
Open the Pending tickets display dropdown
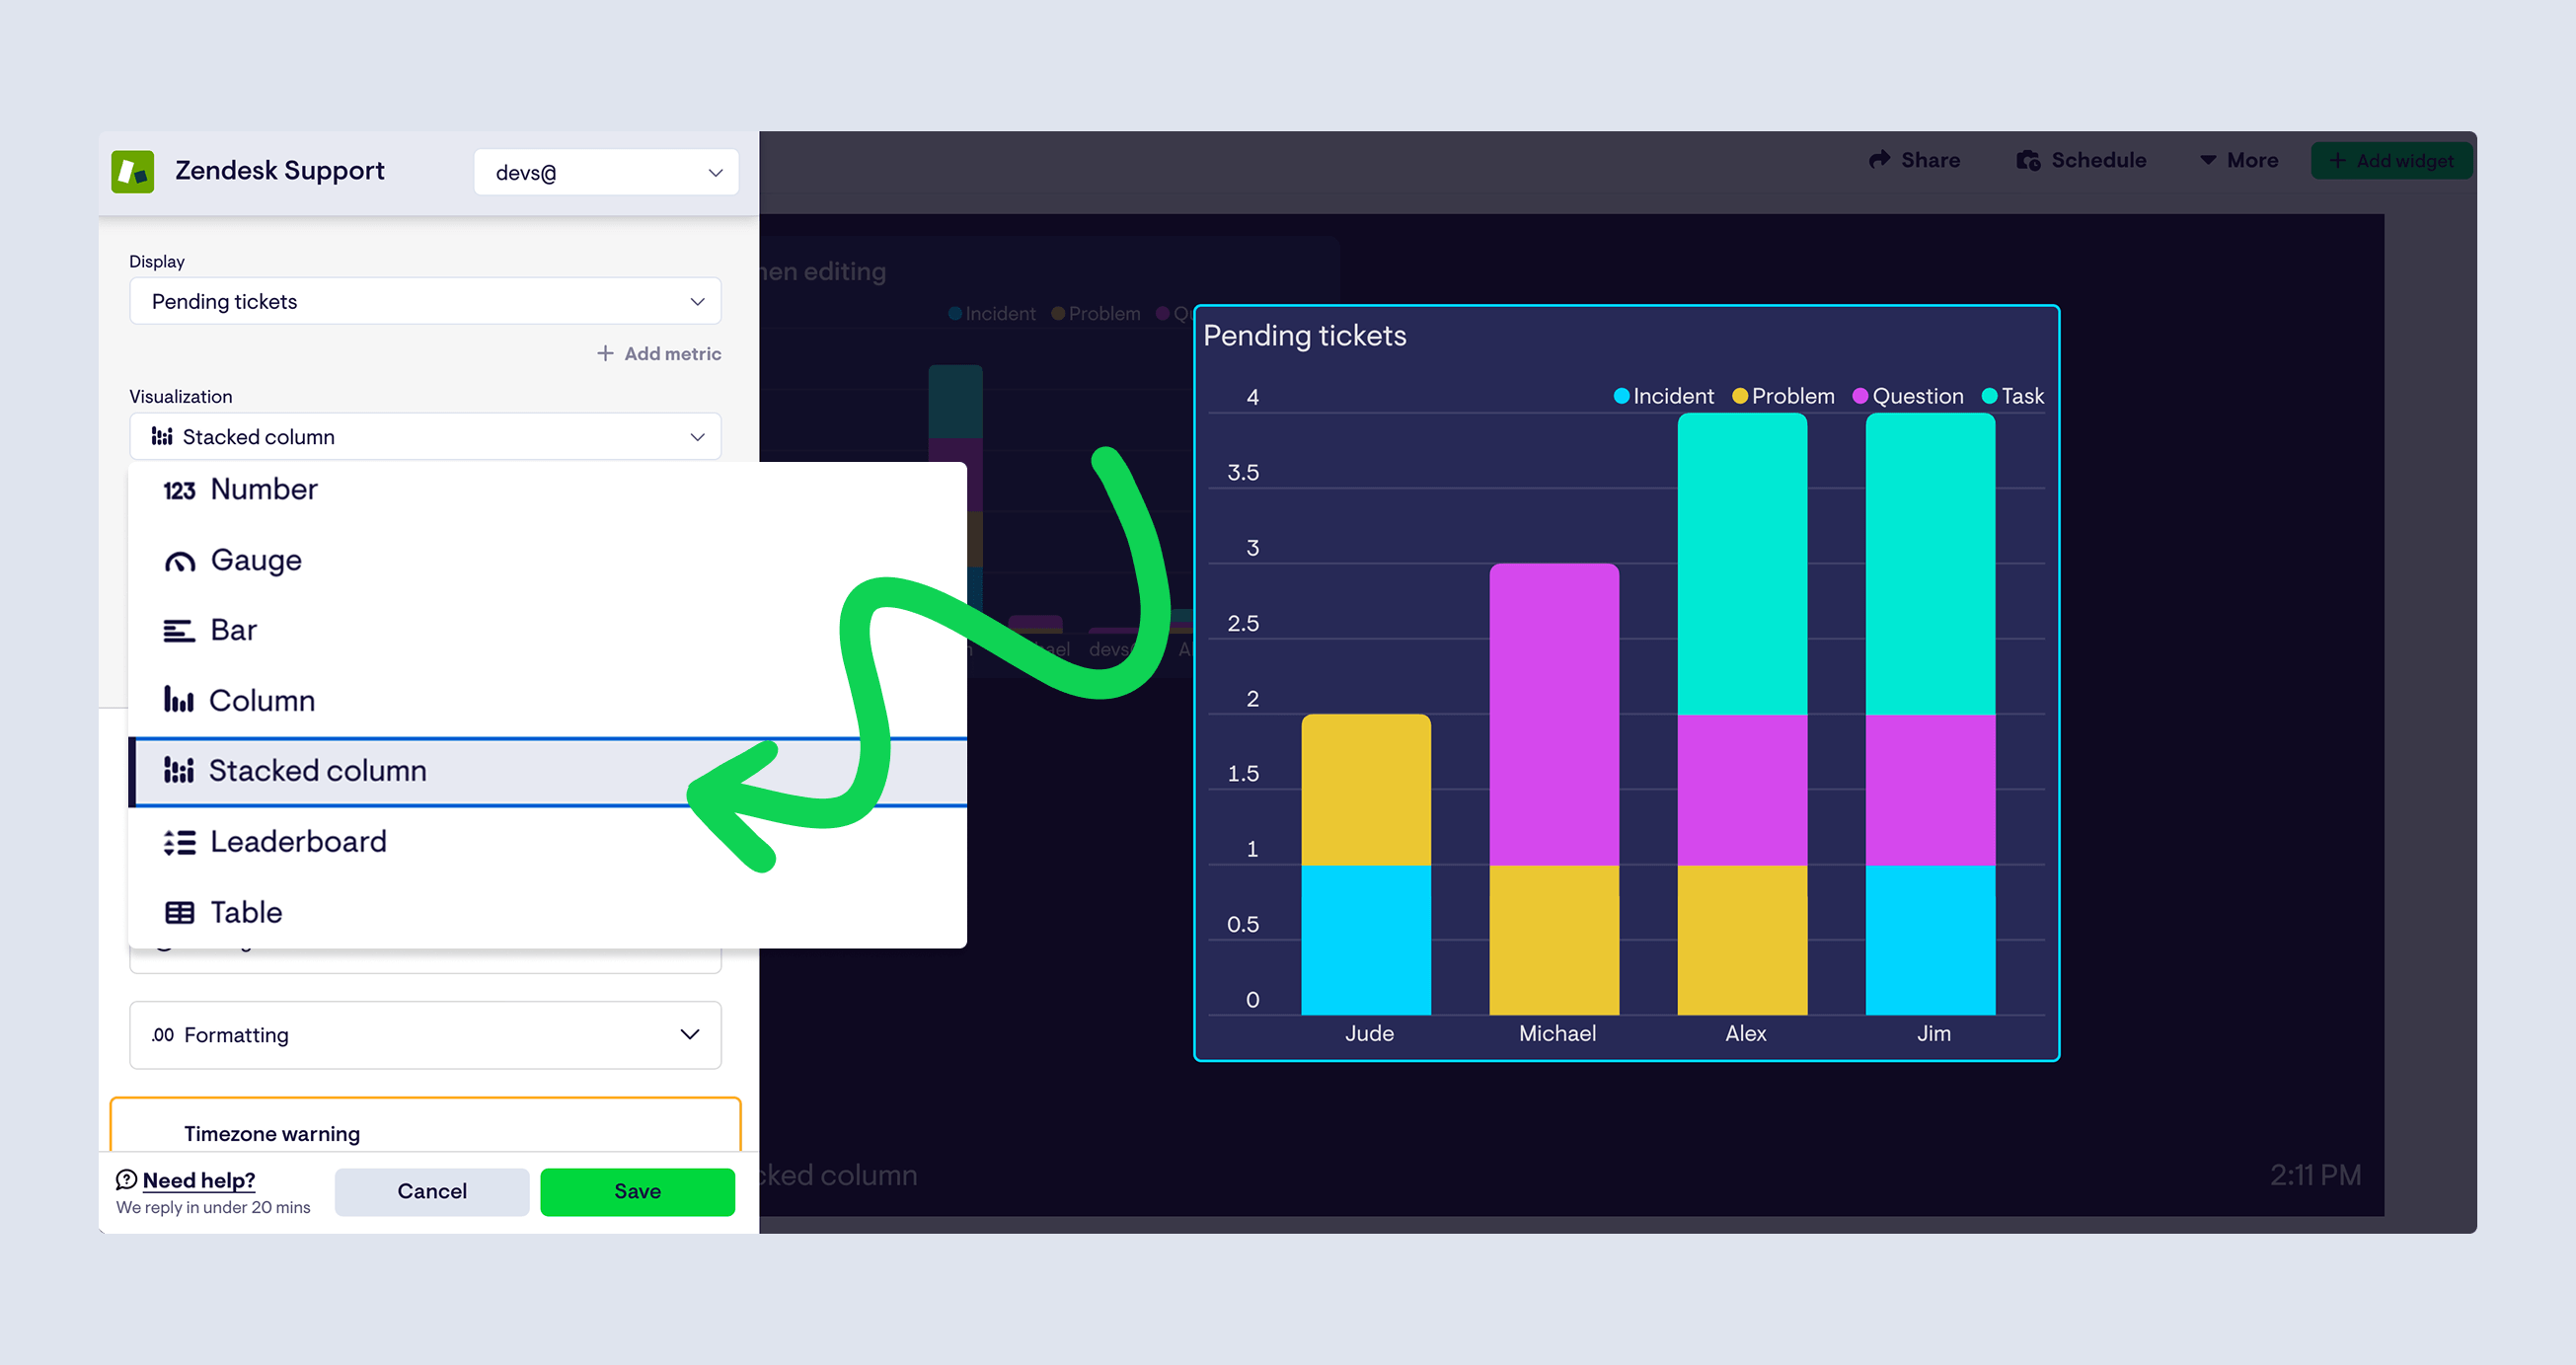[x=425, y=301]
